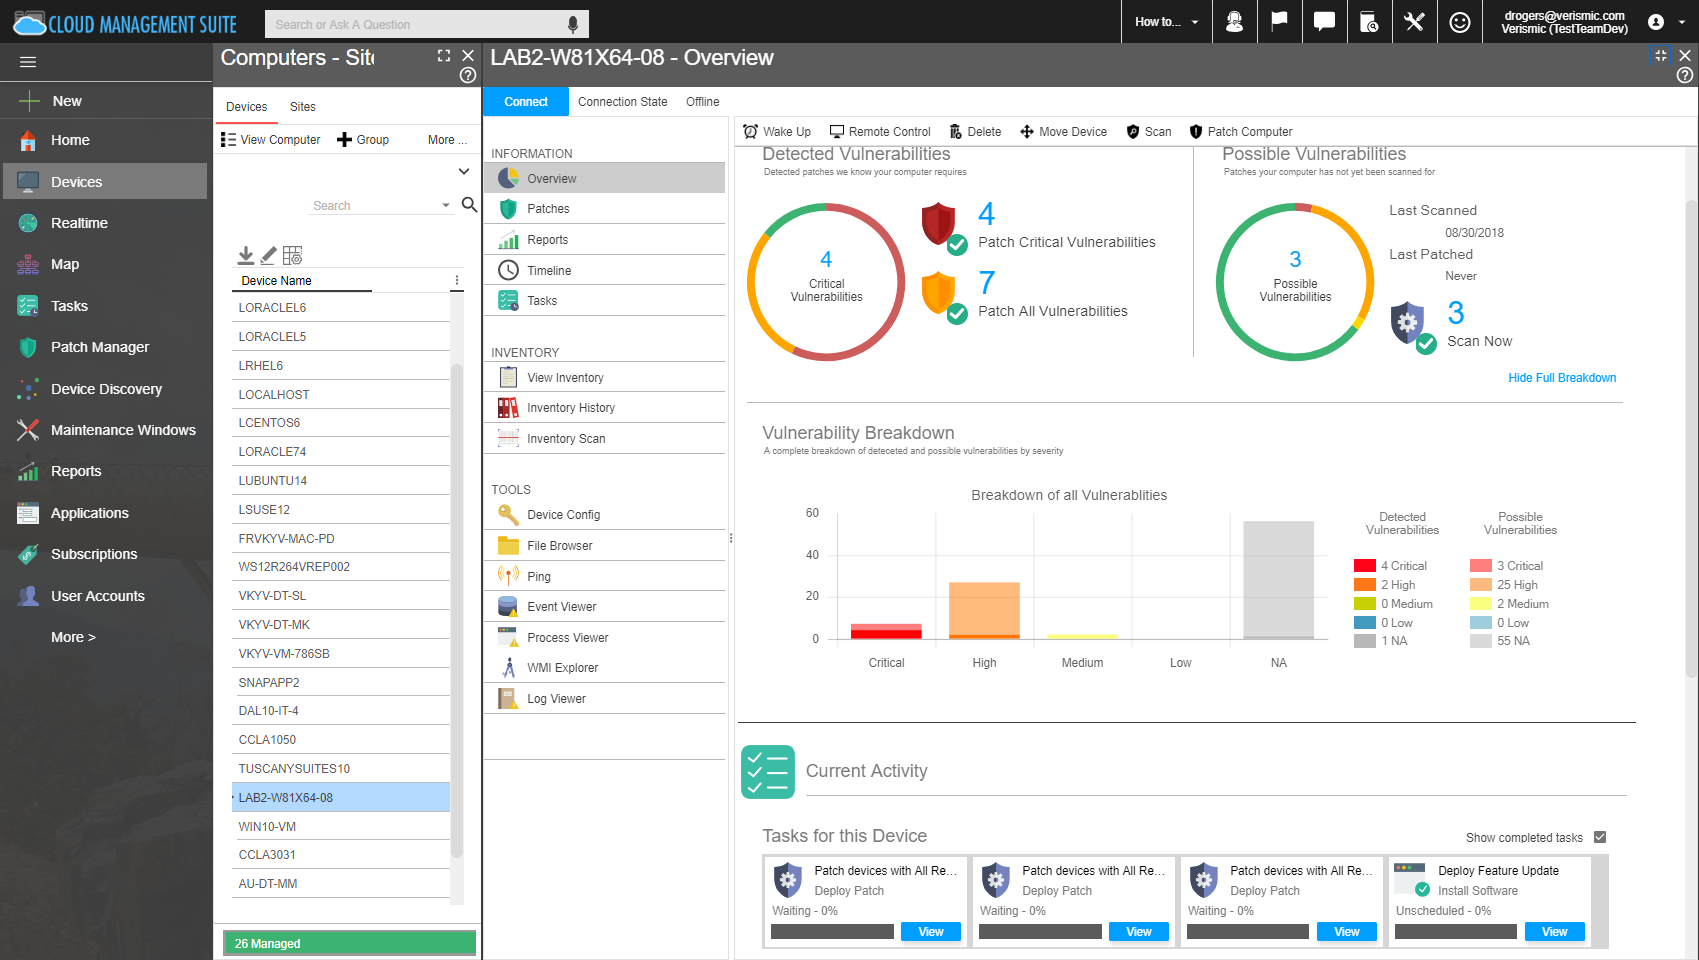This screenshot has height=960, width=1699.
Task: Open Device Name column options menu
Action: [457, 281]
